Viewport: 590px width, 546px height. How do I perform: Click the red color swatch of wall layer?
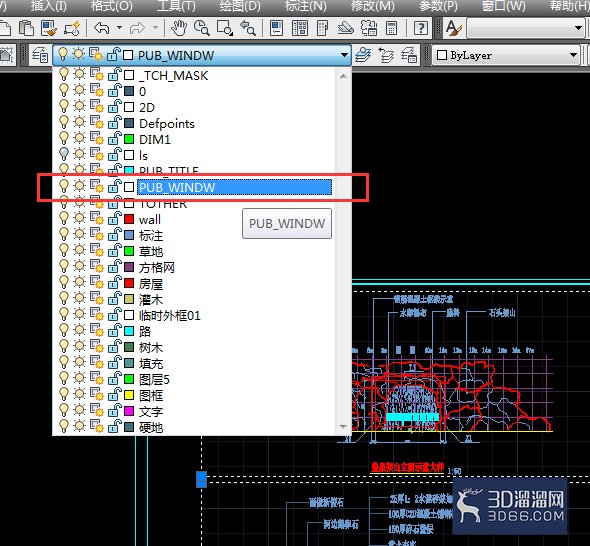[129, 219]
